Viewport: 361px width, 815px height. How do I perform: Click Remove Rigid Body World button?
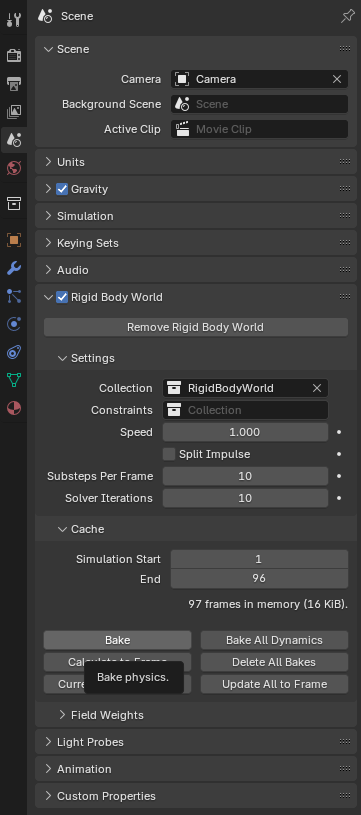(196, 327)
